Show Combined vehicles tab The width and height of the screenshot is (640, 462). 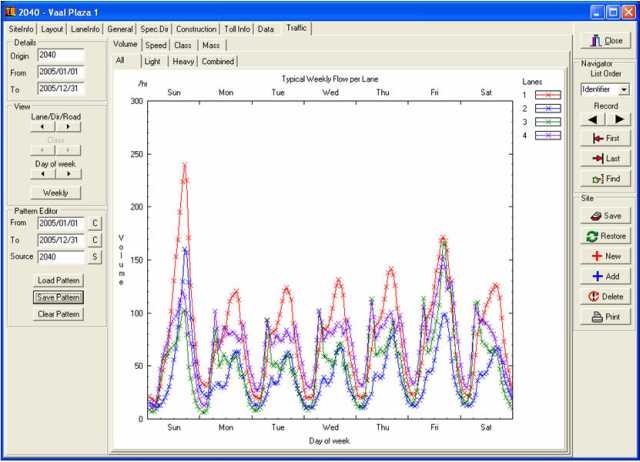coord(218,62)
